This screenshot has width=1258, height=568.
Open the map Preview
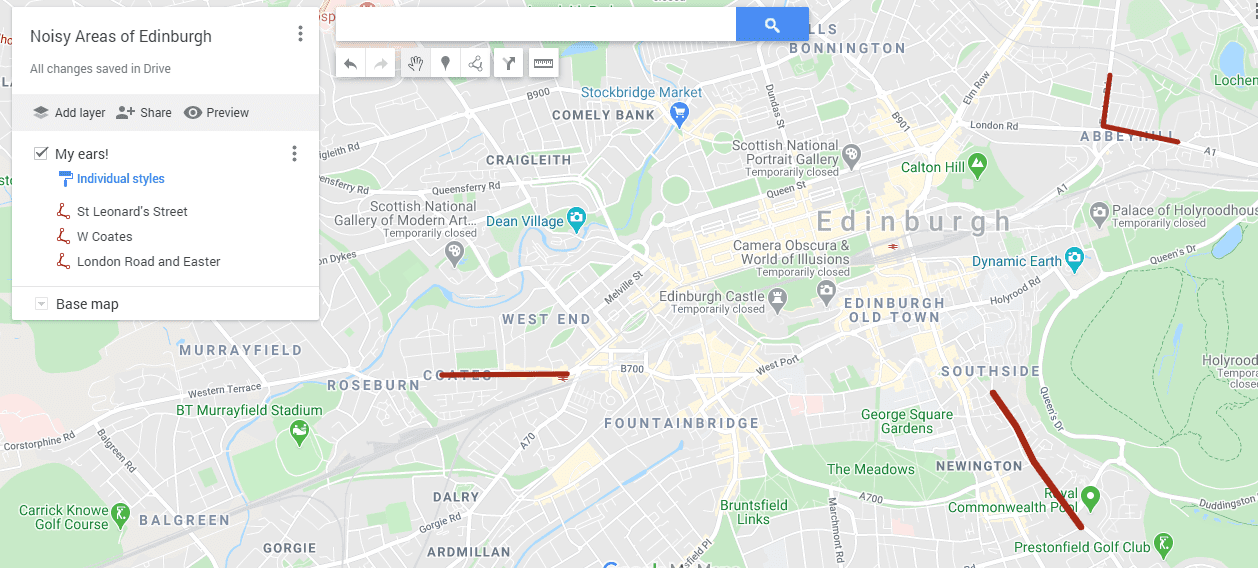click(217, 113)
